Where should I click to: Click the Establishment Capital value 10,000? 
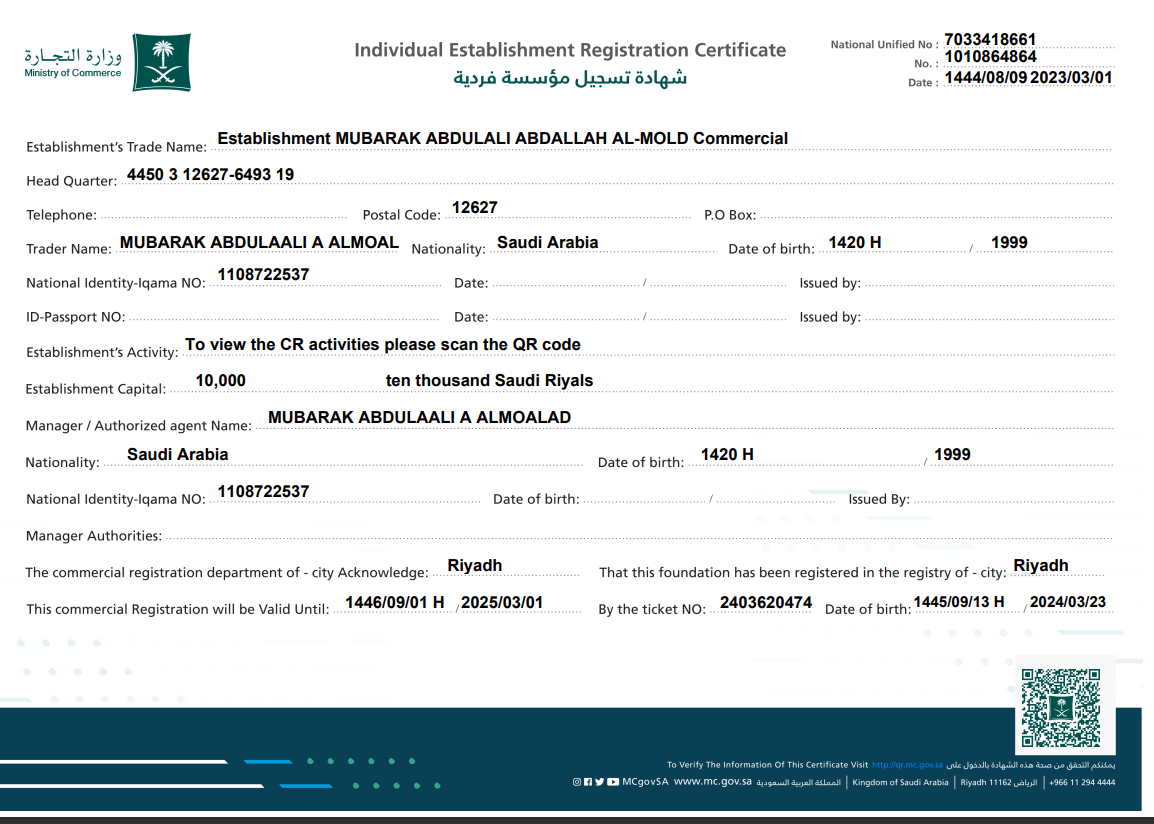[x=220, y=381]
